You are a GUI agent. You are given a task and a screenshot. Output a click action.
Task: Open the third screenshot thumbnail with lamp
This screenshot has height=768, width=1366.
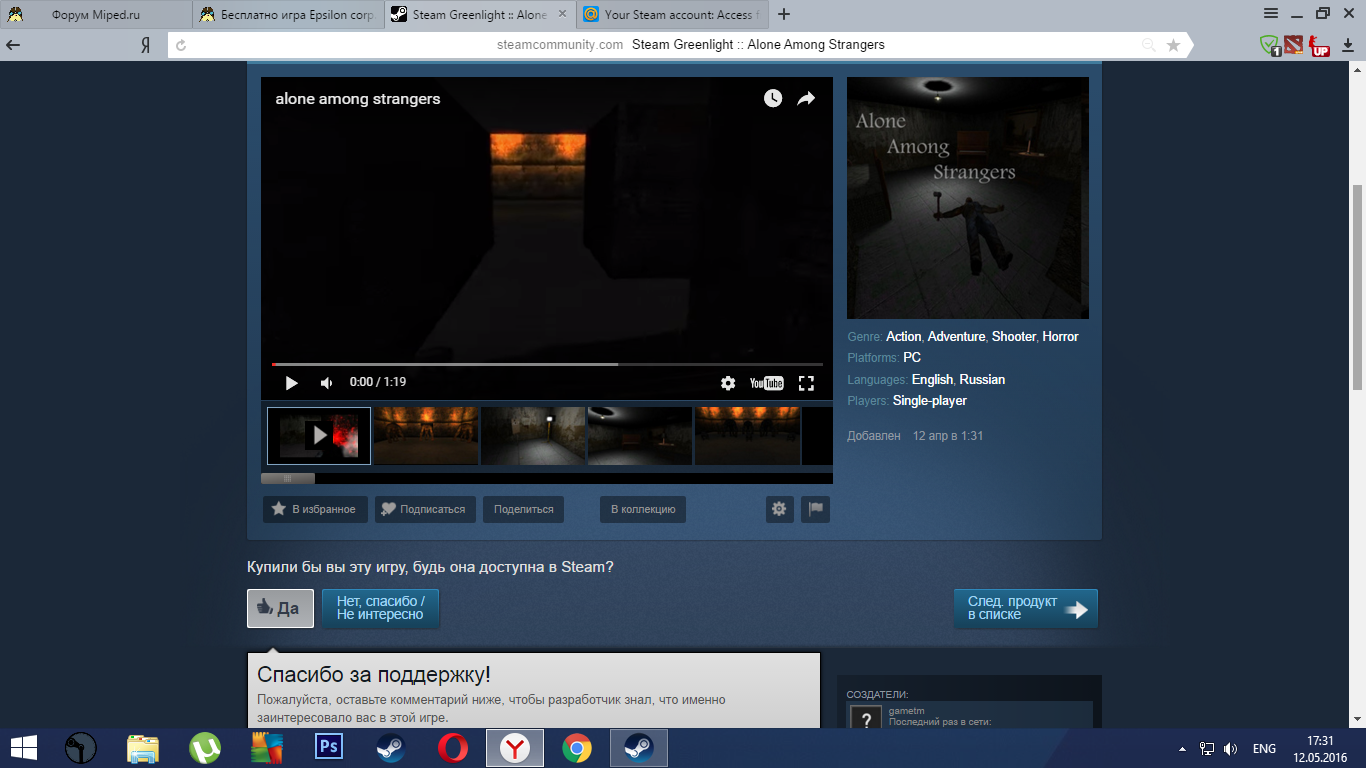coord(533,436)
